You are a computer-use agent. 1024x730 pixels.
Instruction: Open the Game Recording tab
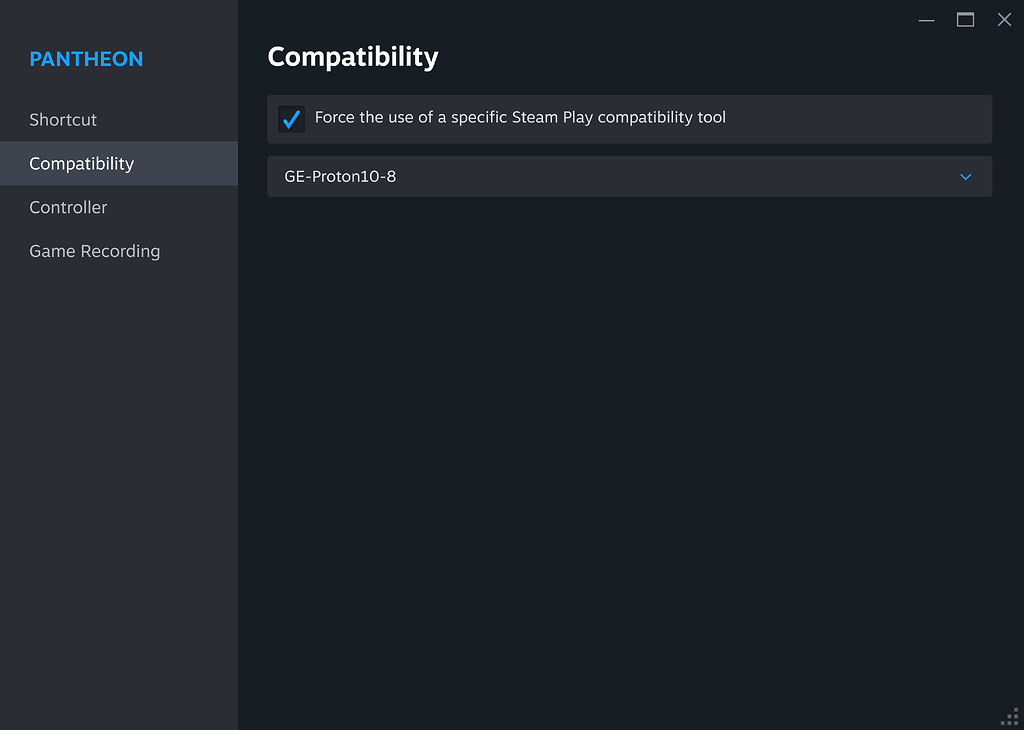94,252
